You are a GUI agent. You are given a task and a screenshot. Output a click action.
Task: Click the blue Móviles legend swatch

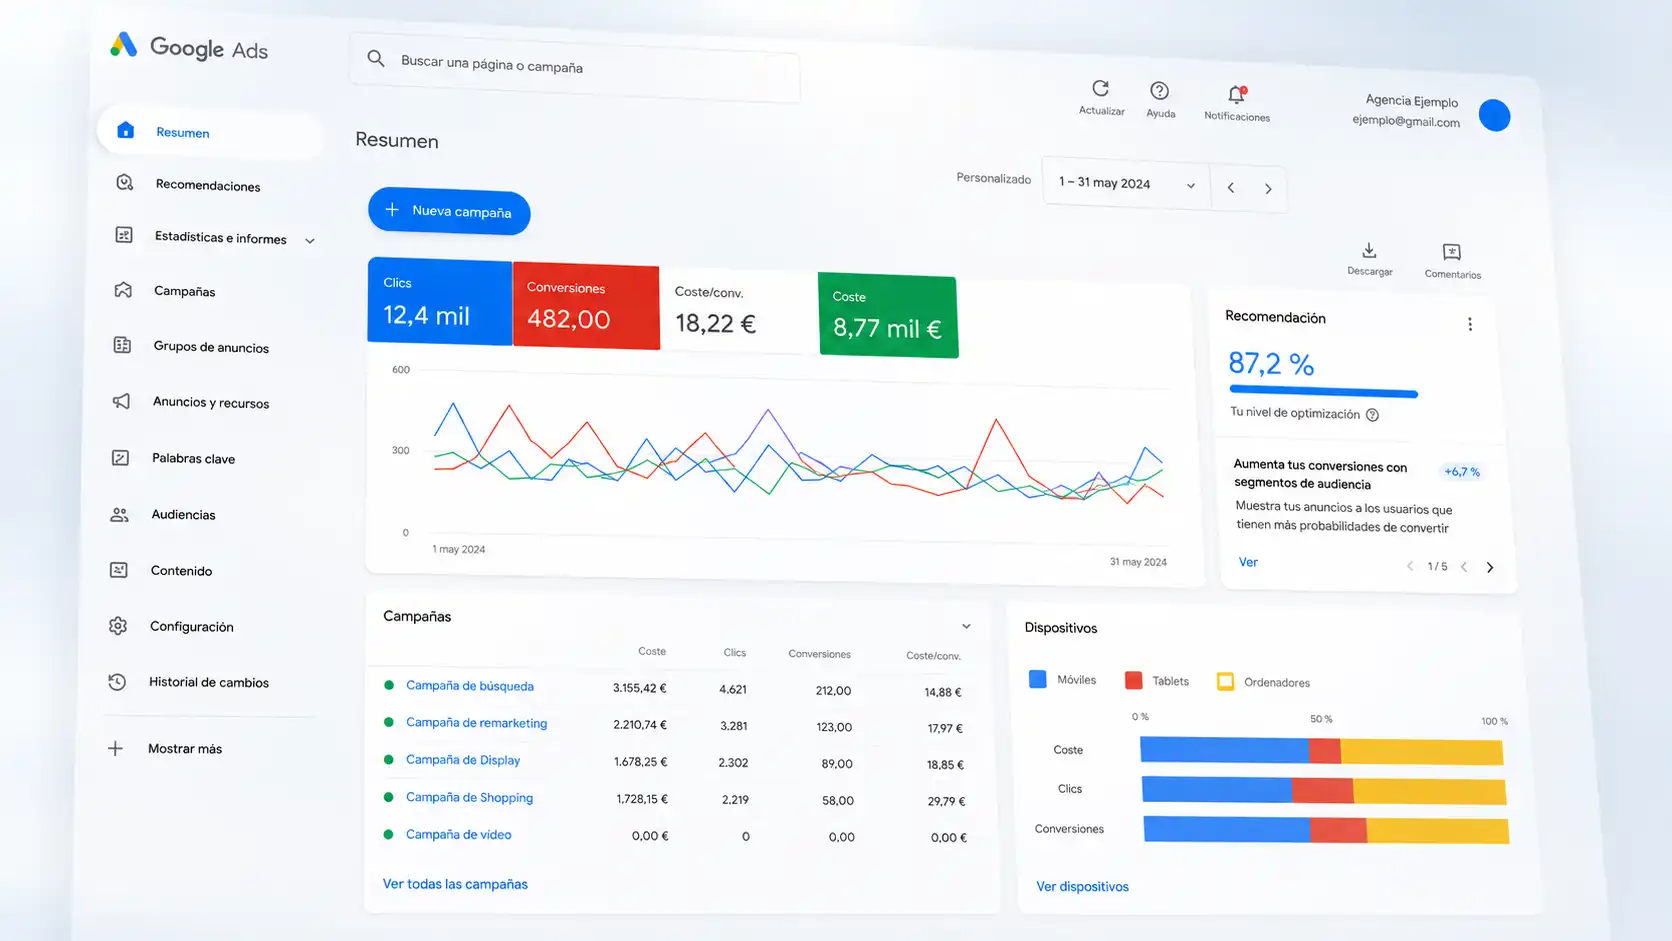pyautogui.click(x=1038, y=679)
